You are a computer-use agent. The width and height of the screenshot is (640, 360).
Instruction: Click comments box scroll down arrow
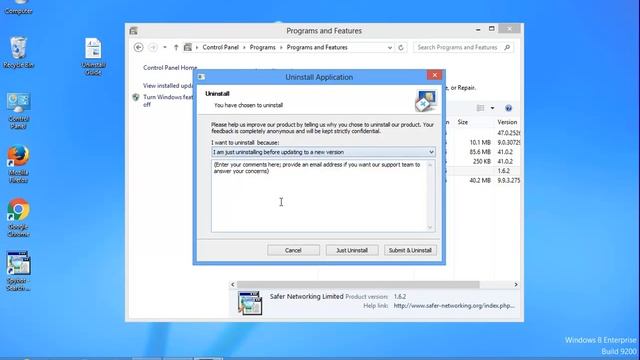click(x=430, y=228)
